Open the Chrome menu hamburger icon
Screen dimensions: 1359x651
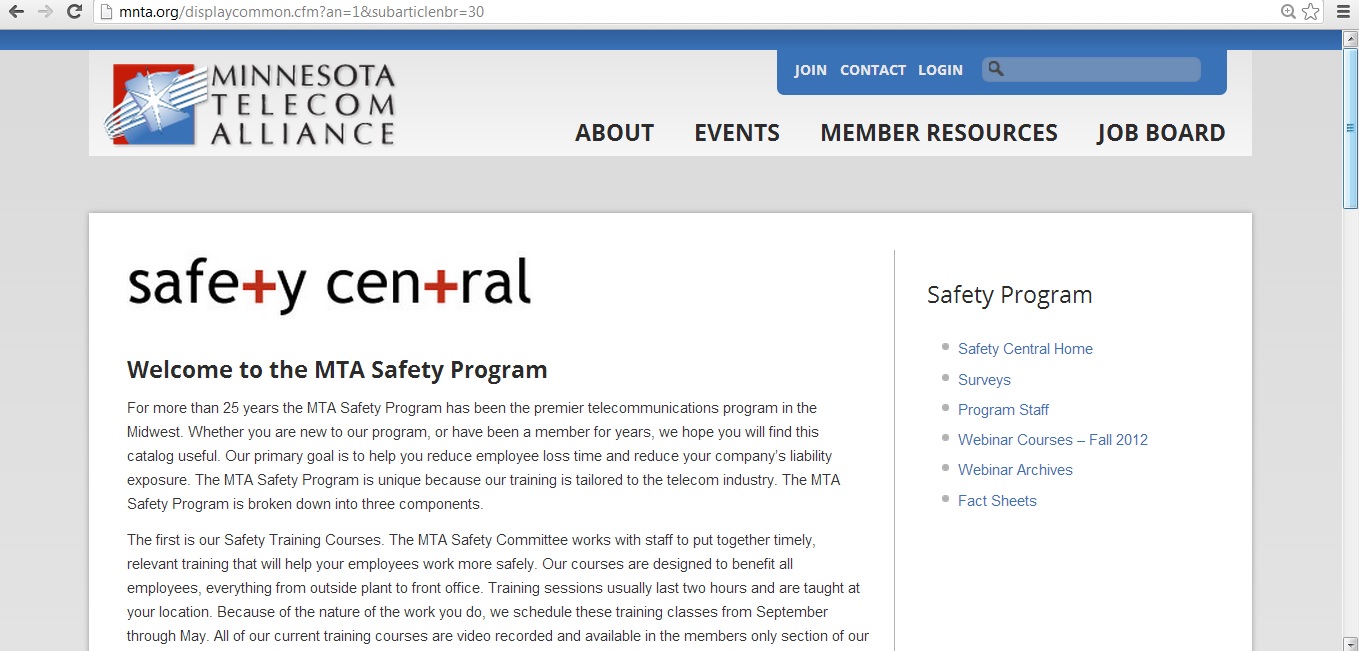[x=1343, y=12]
